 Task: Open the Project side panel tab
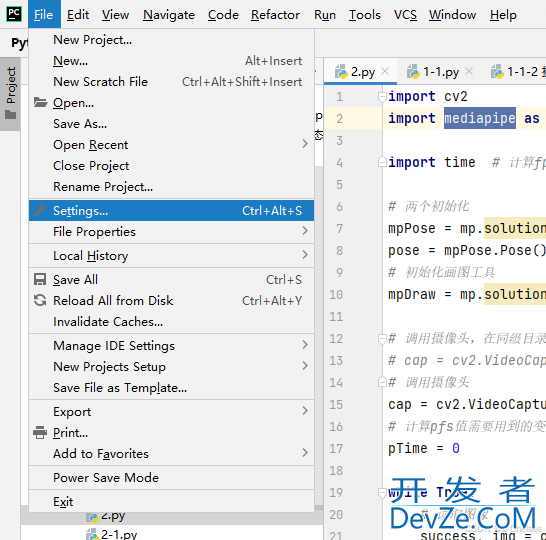10,94
